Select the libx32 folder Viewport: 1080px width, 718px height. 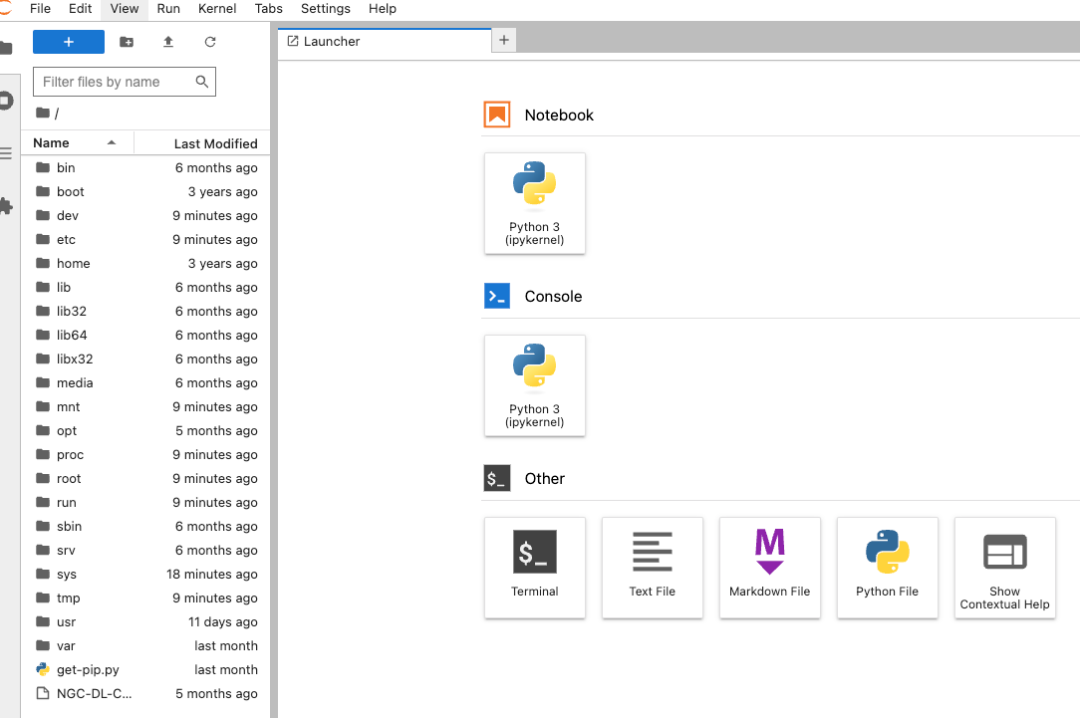(145, 359)
